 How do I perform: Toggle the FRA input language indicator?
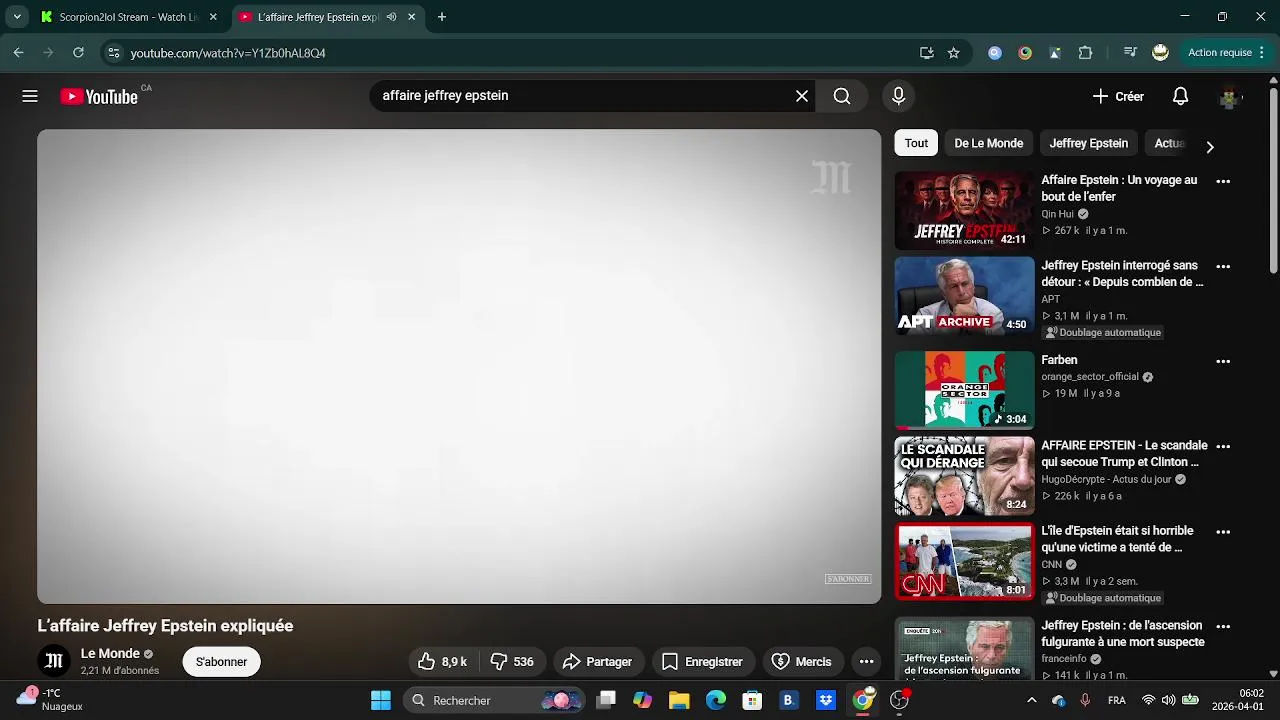(1116, 700)
